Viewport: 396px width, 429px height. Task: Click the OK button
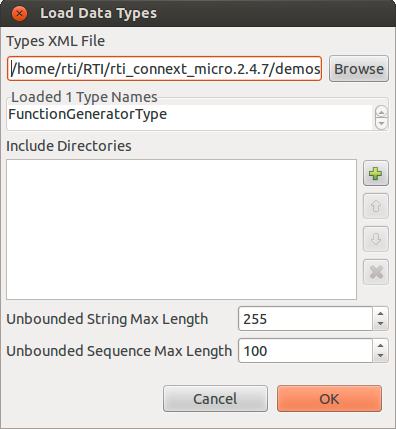click(329, 399)
